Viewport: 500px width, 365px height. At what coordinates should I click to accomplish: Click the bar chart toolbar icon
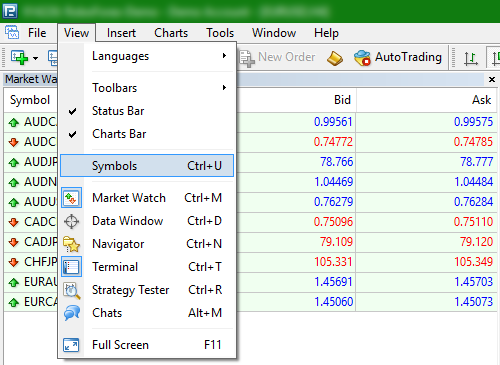click(x=471, y=58)
